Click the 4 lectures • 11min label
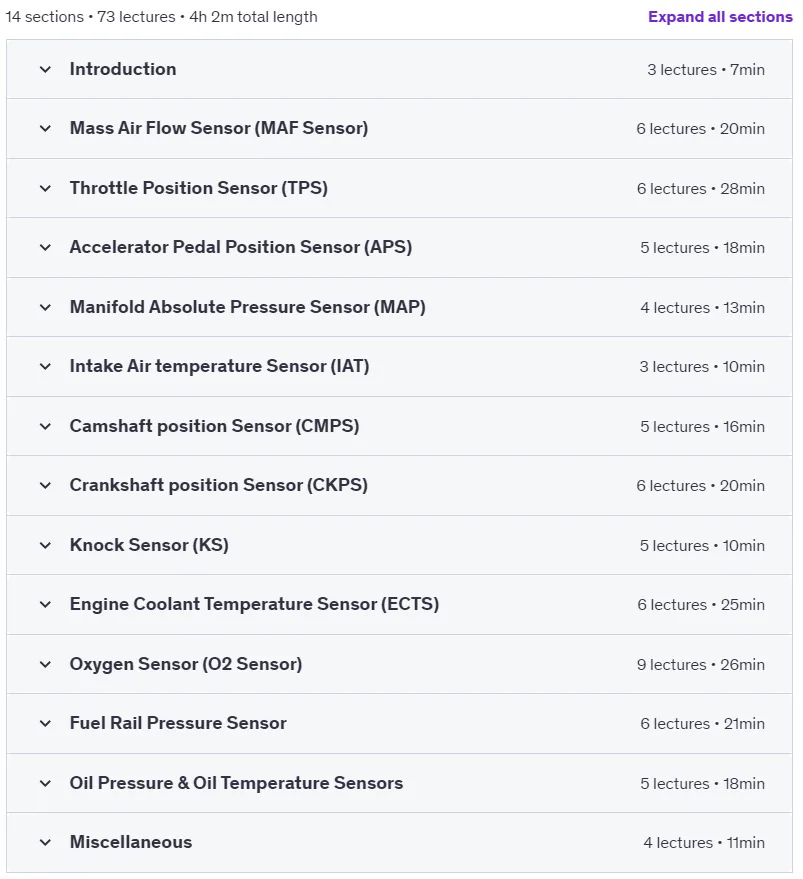The height and width of the screenshot is (879, 803). coord(704,843)
